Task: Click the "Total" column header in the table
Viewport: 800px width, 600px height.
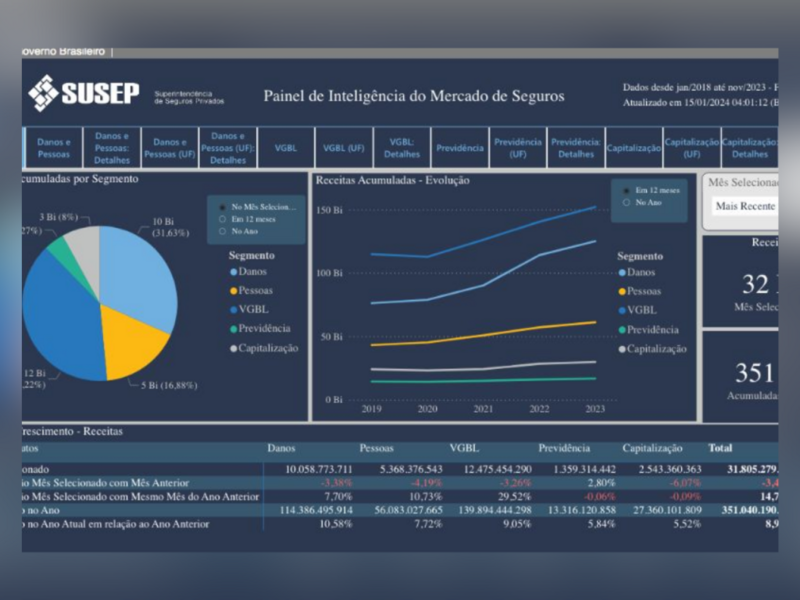Action: [720, 449]
